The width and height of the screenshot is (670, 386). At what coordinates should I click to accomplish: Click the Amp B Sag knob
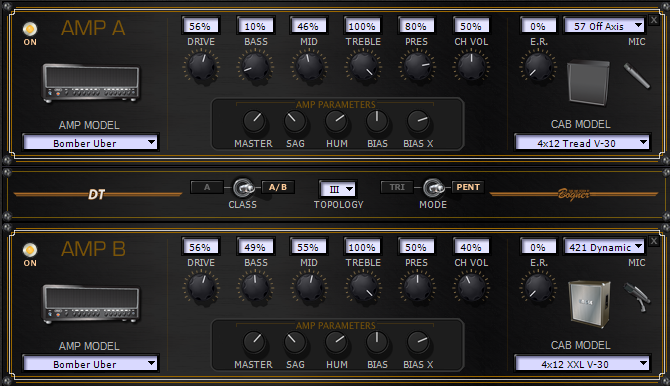pyautogui.click(x=295, y=342)
